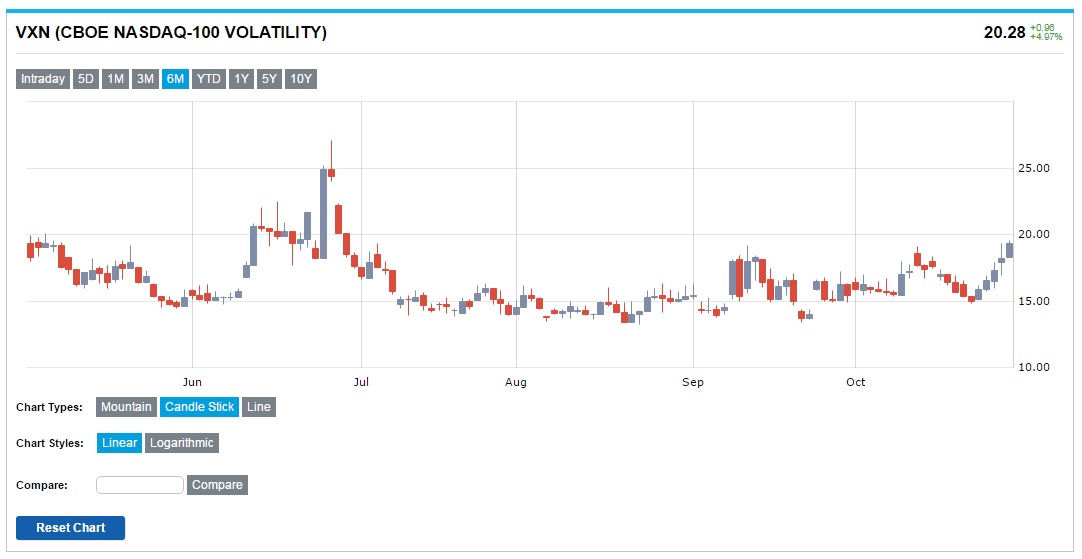
Task: Click the Aug month axis label
Action: (515, 382)
